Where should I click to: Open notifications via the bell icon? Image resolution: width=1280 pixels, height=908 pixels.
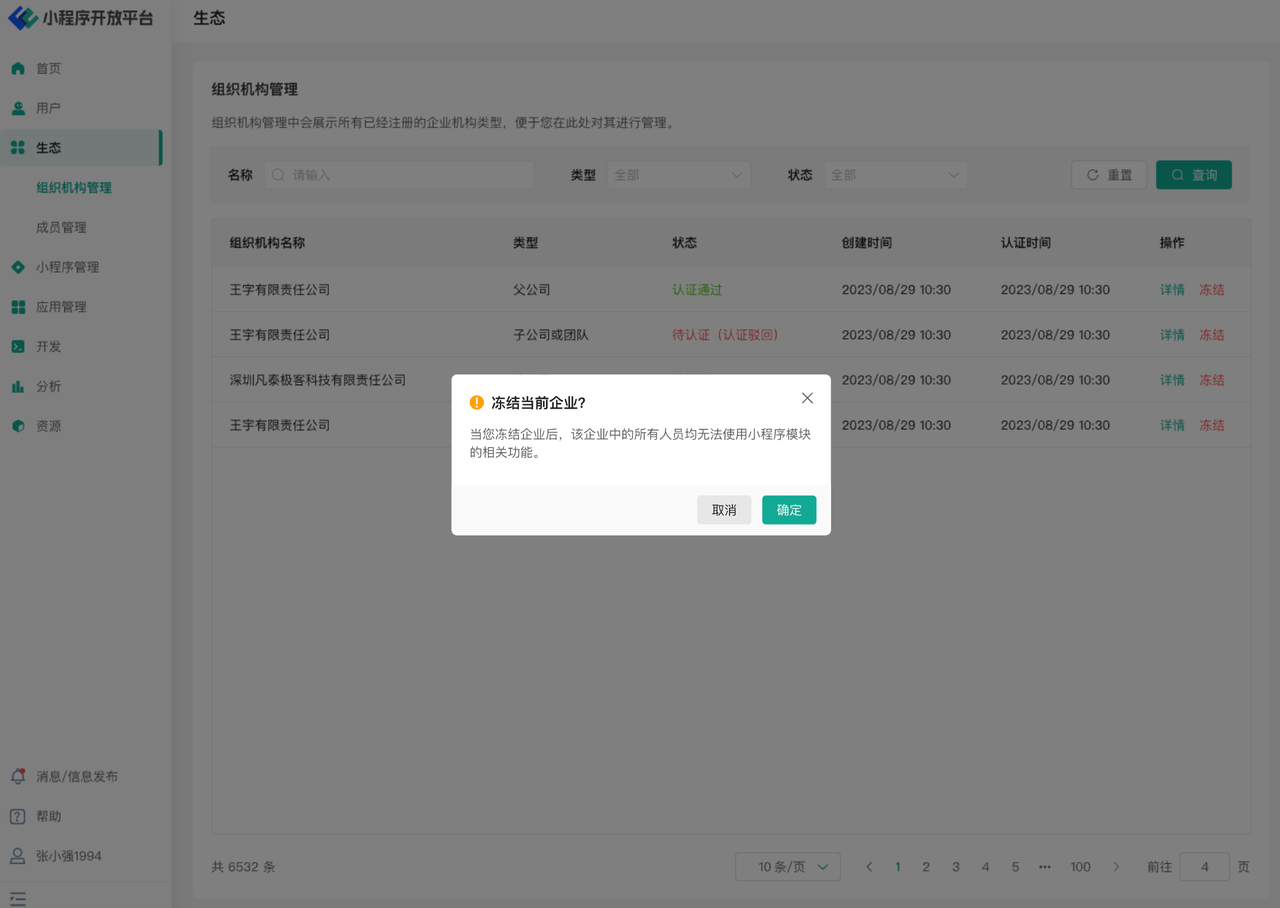tap(18, 776)
